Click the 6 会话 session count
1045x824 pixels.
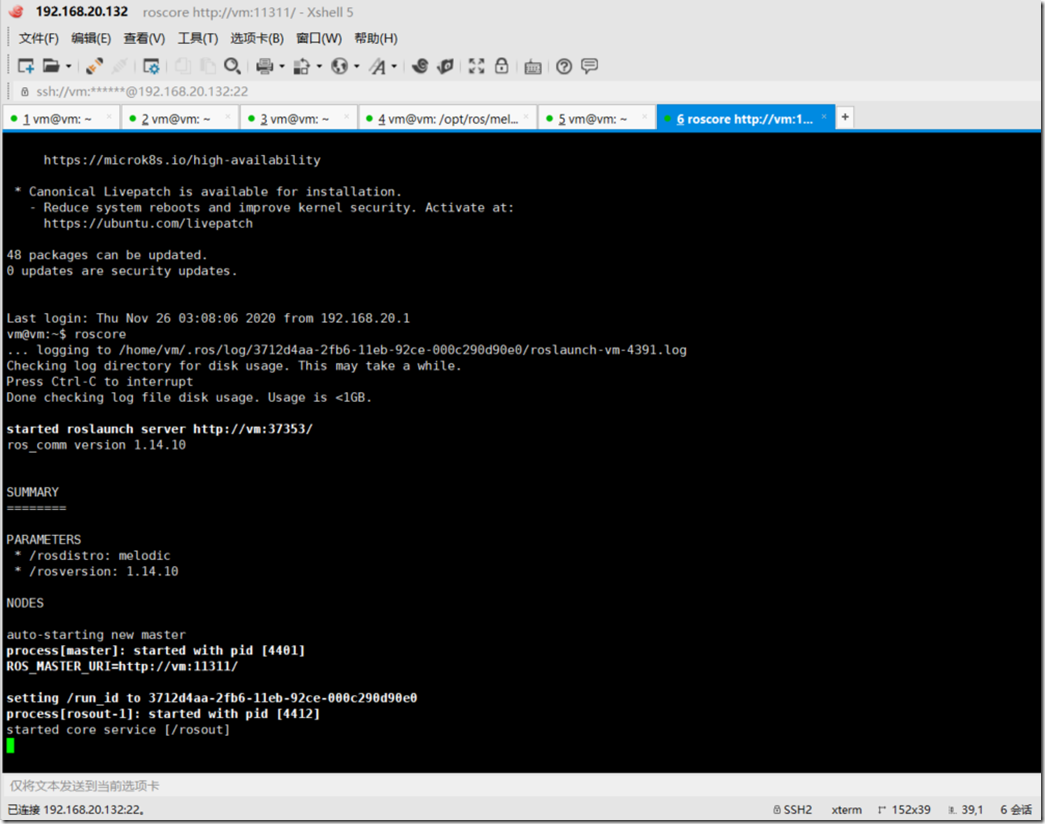[x=1016, y=809]
